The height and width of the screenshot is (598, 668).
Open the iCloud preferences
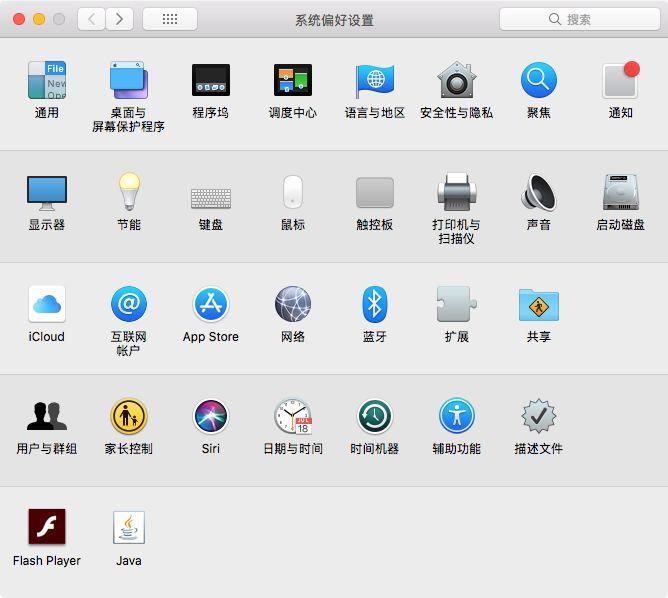tap(47, 304)
